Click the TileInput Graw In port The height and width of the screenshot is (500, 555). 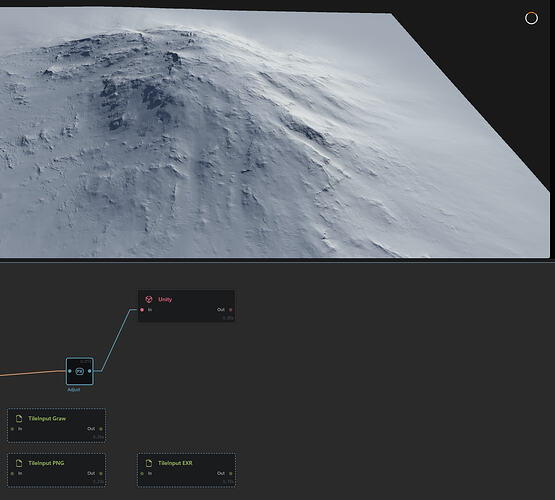point(12,429)
